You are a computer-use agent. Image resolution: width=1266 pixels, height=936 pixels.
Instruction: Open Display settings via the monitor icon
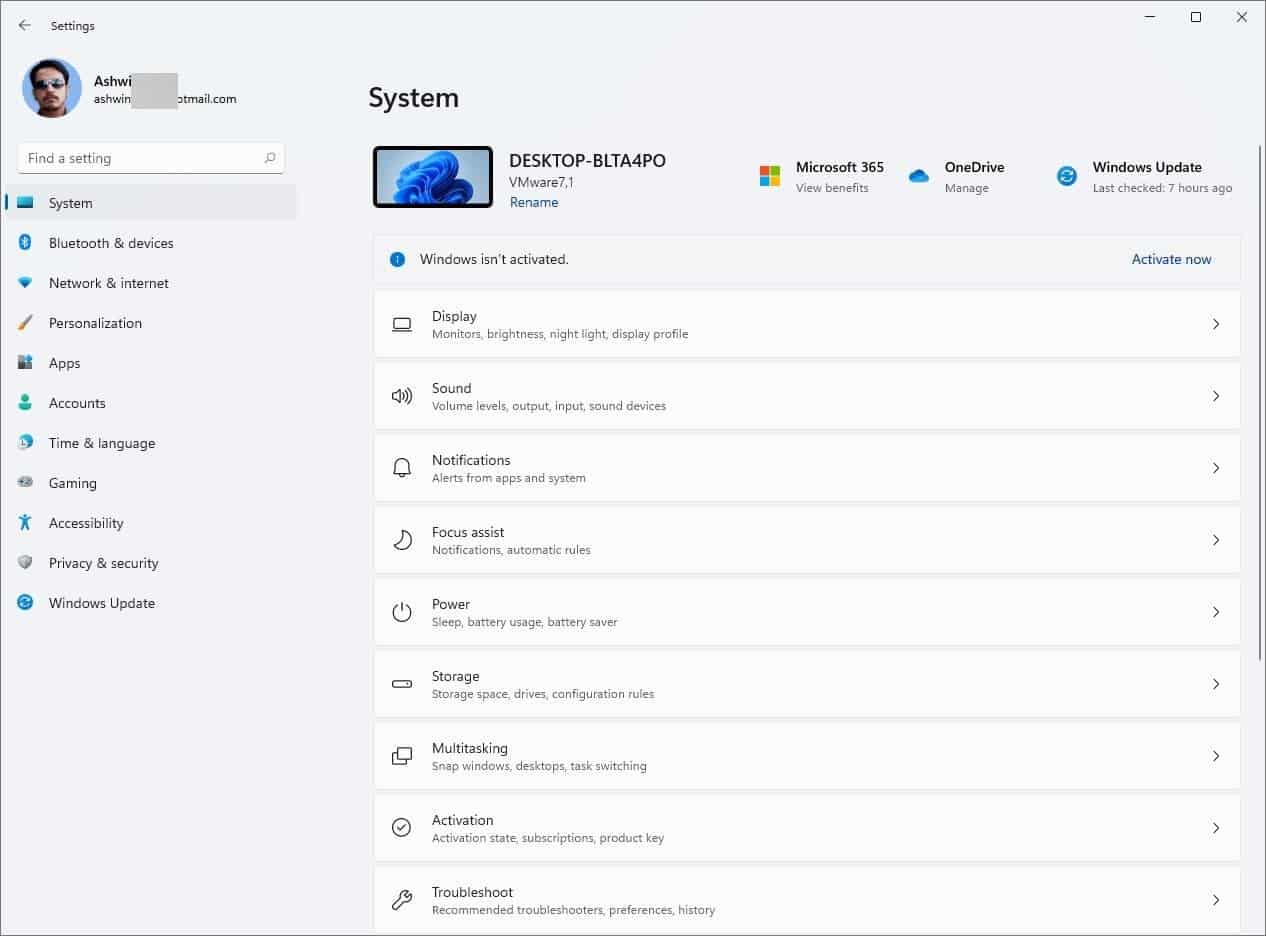click(401, 324)
